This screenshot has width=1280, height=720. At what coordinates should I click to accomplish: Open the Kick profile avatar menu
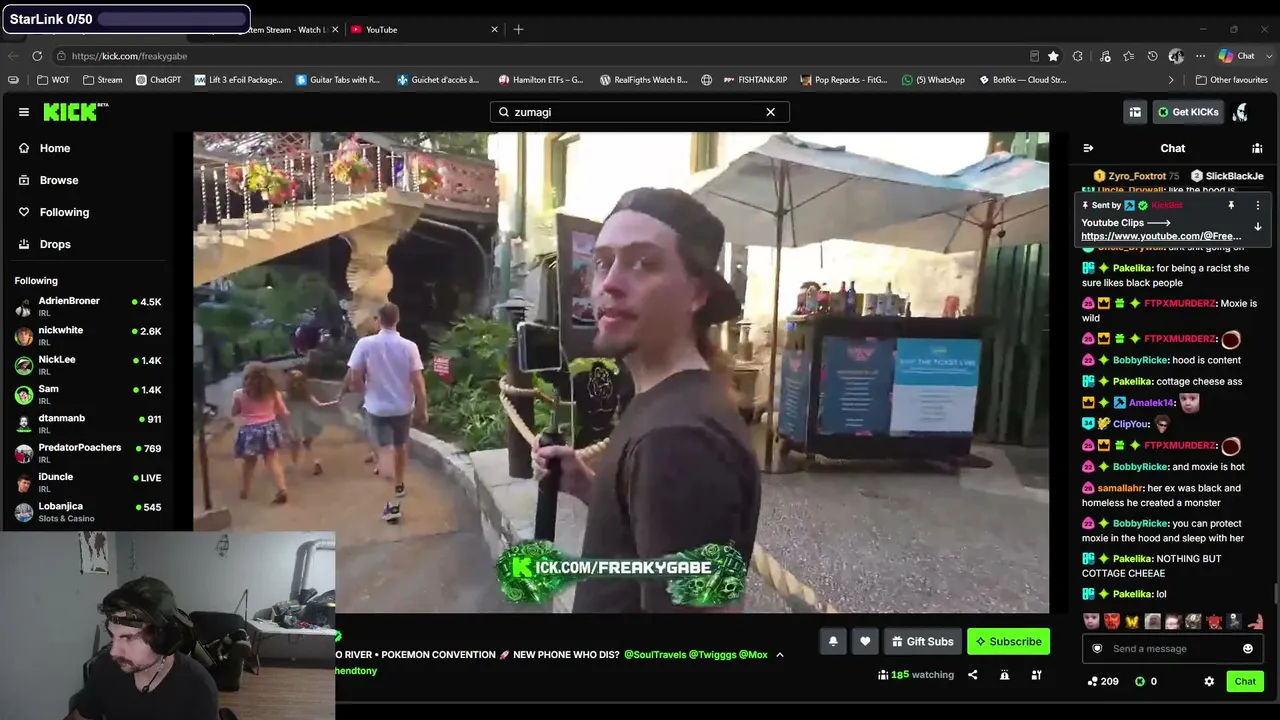pyautogui.click(x=1241, y=112)
